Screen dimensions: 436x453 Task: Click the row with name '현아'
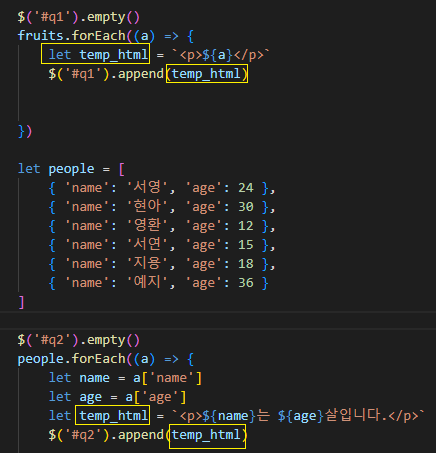click(162, 207)
